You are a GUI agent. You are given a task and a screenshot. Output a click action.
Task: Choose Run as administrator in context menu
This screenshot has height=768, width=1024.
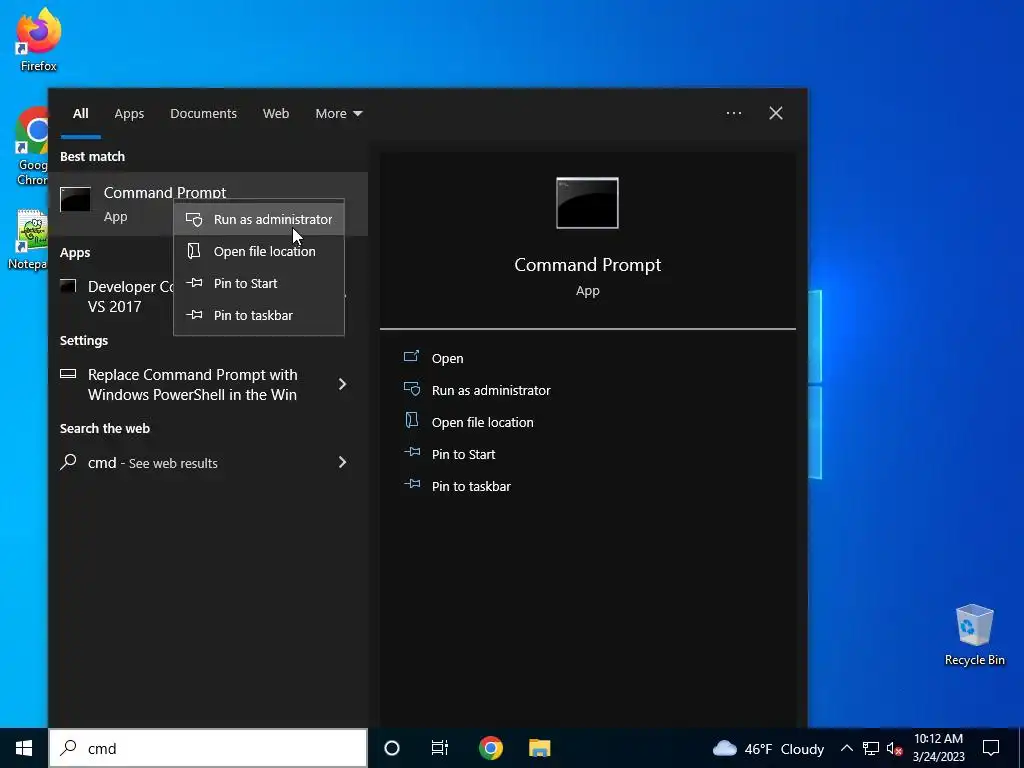coord(259,219)
